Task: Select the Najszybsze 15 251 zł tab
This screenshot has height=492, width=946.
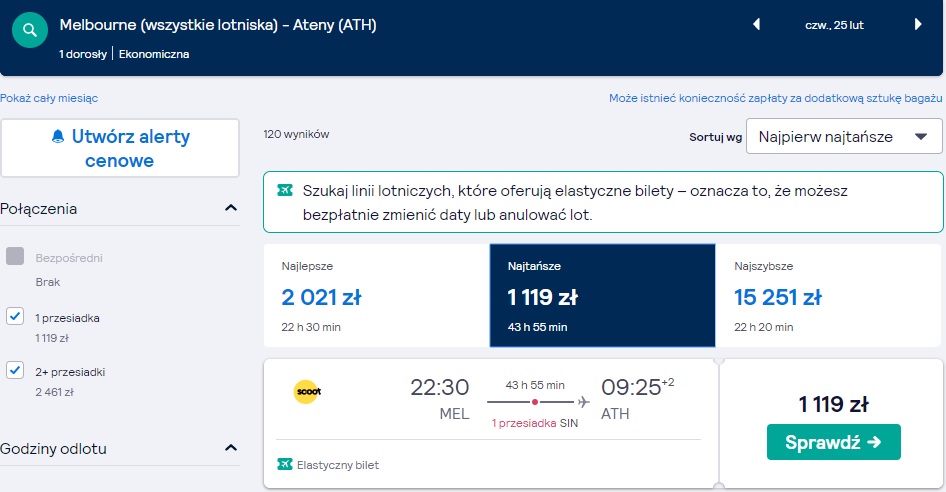Action: coord(828,296)
